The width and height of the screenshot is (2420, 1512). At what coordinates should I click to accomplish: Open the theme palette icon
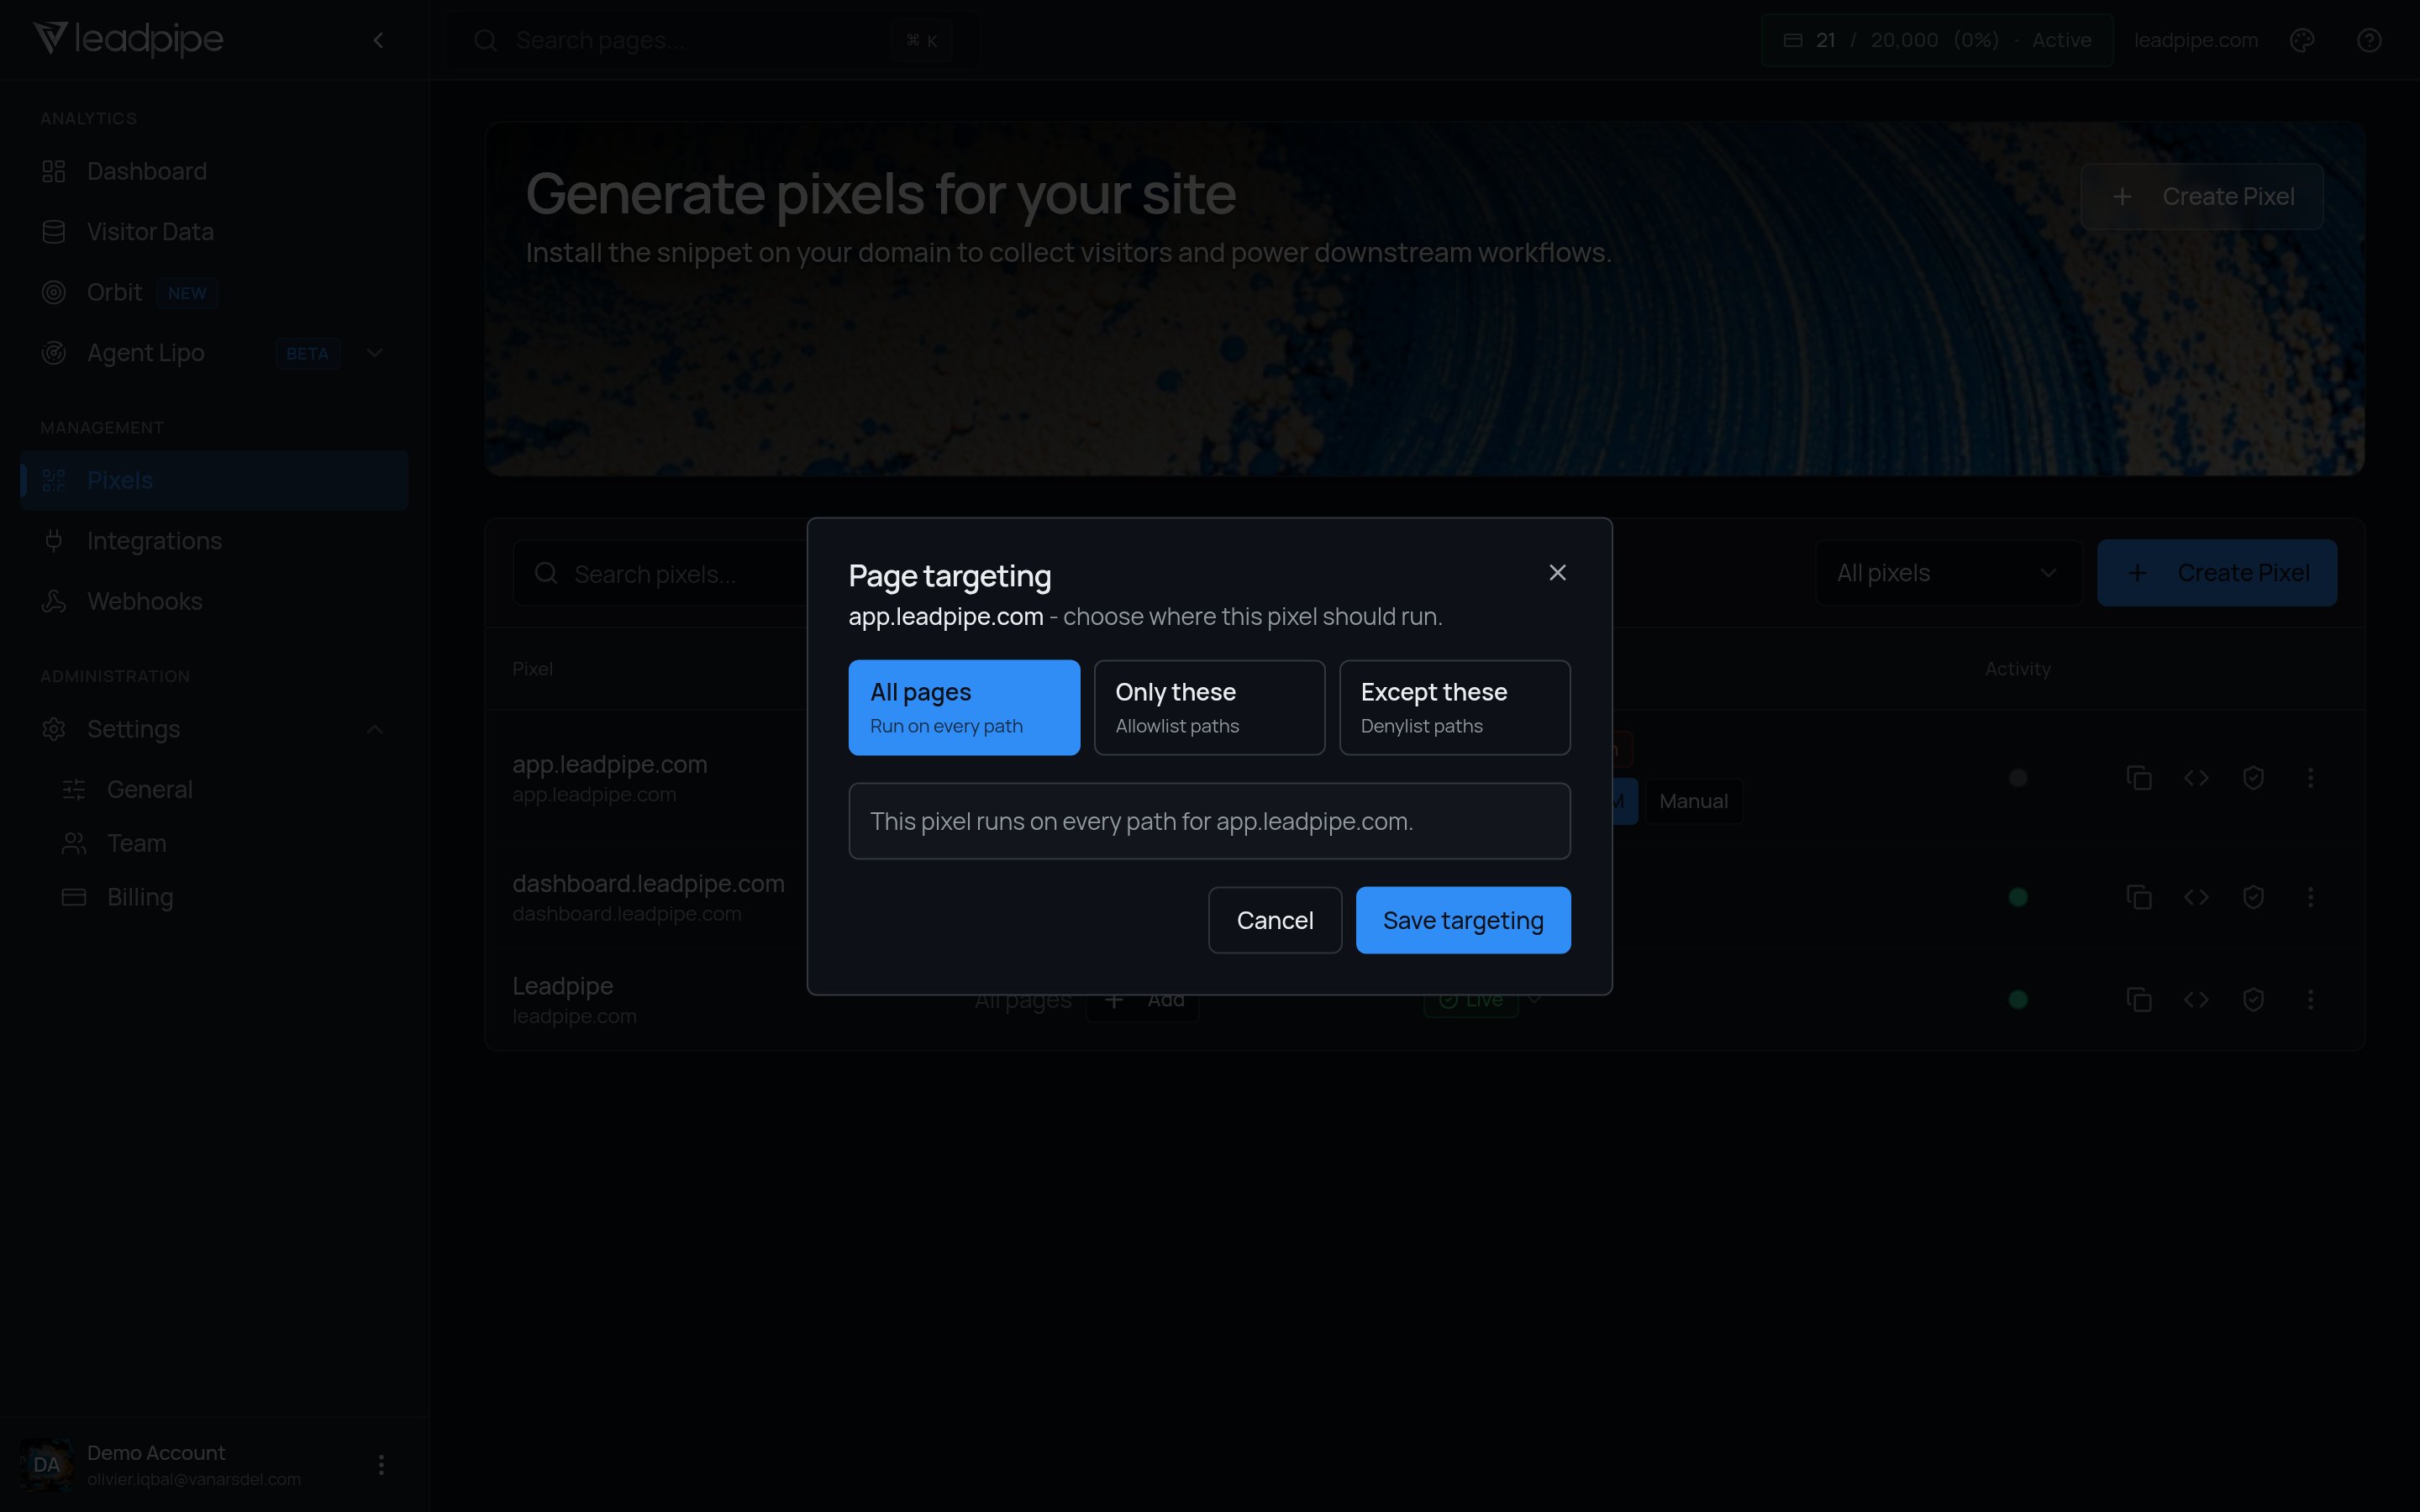tap(2302, 40)
